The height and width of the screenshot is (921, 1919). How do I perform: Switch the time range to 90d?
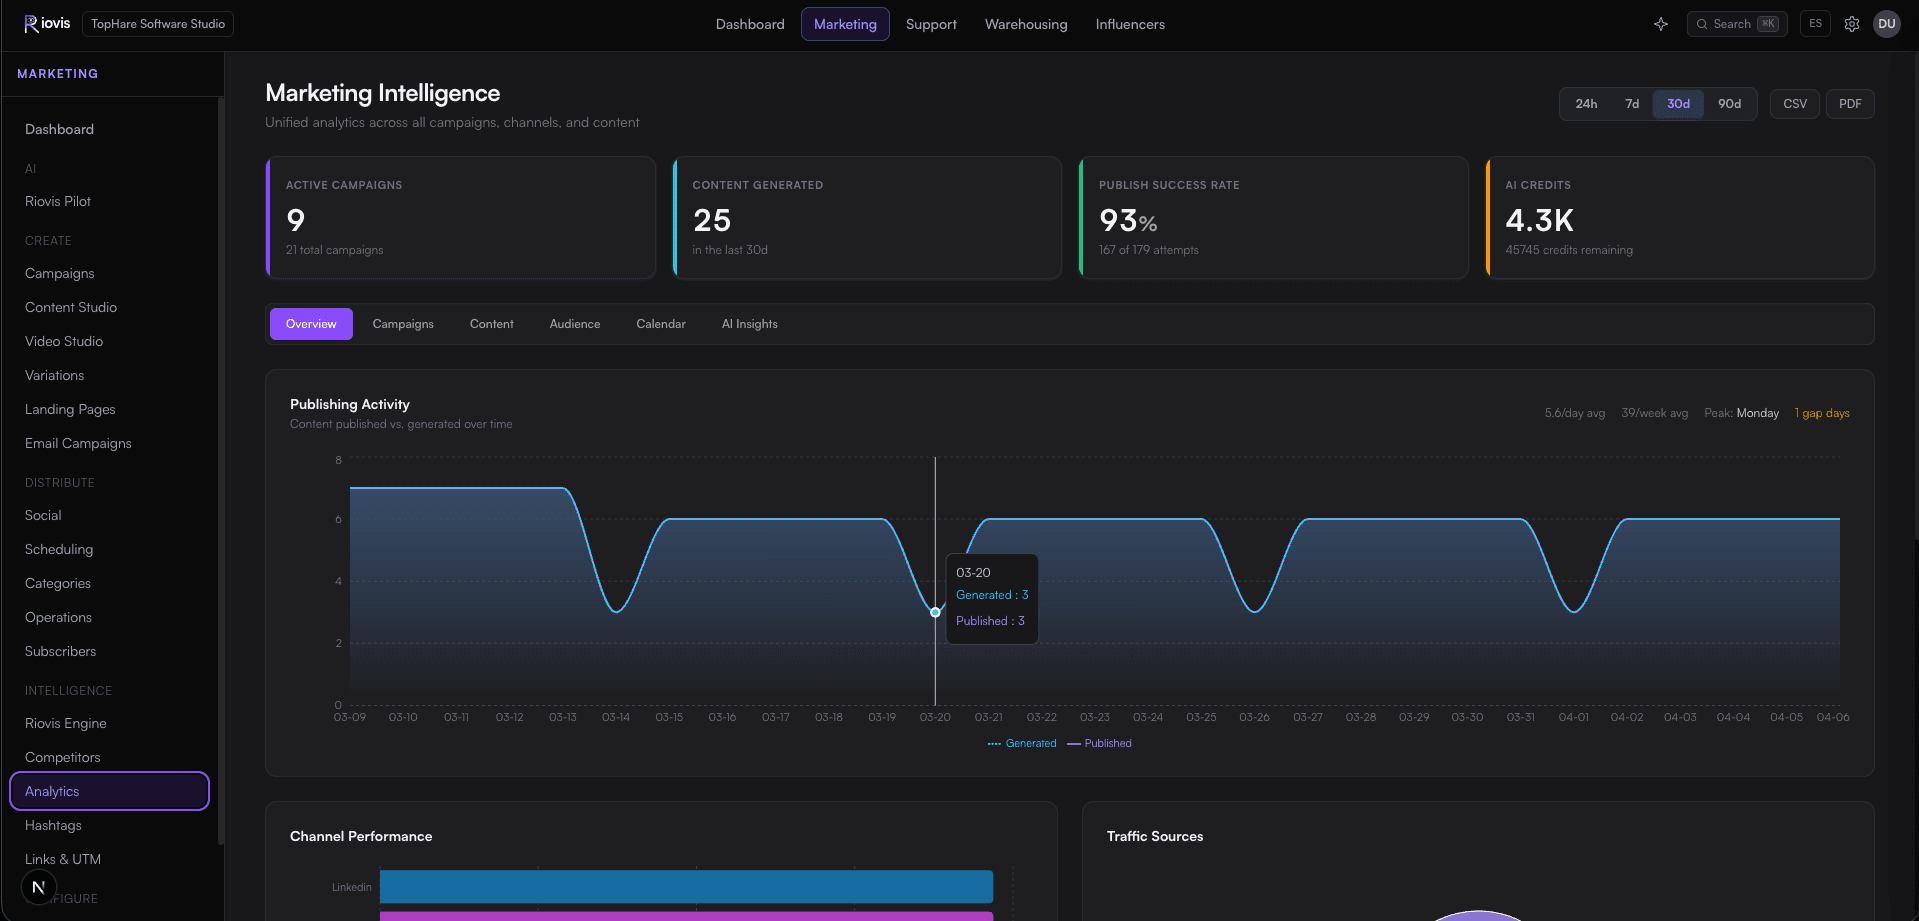[x=1729, y=104]
